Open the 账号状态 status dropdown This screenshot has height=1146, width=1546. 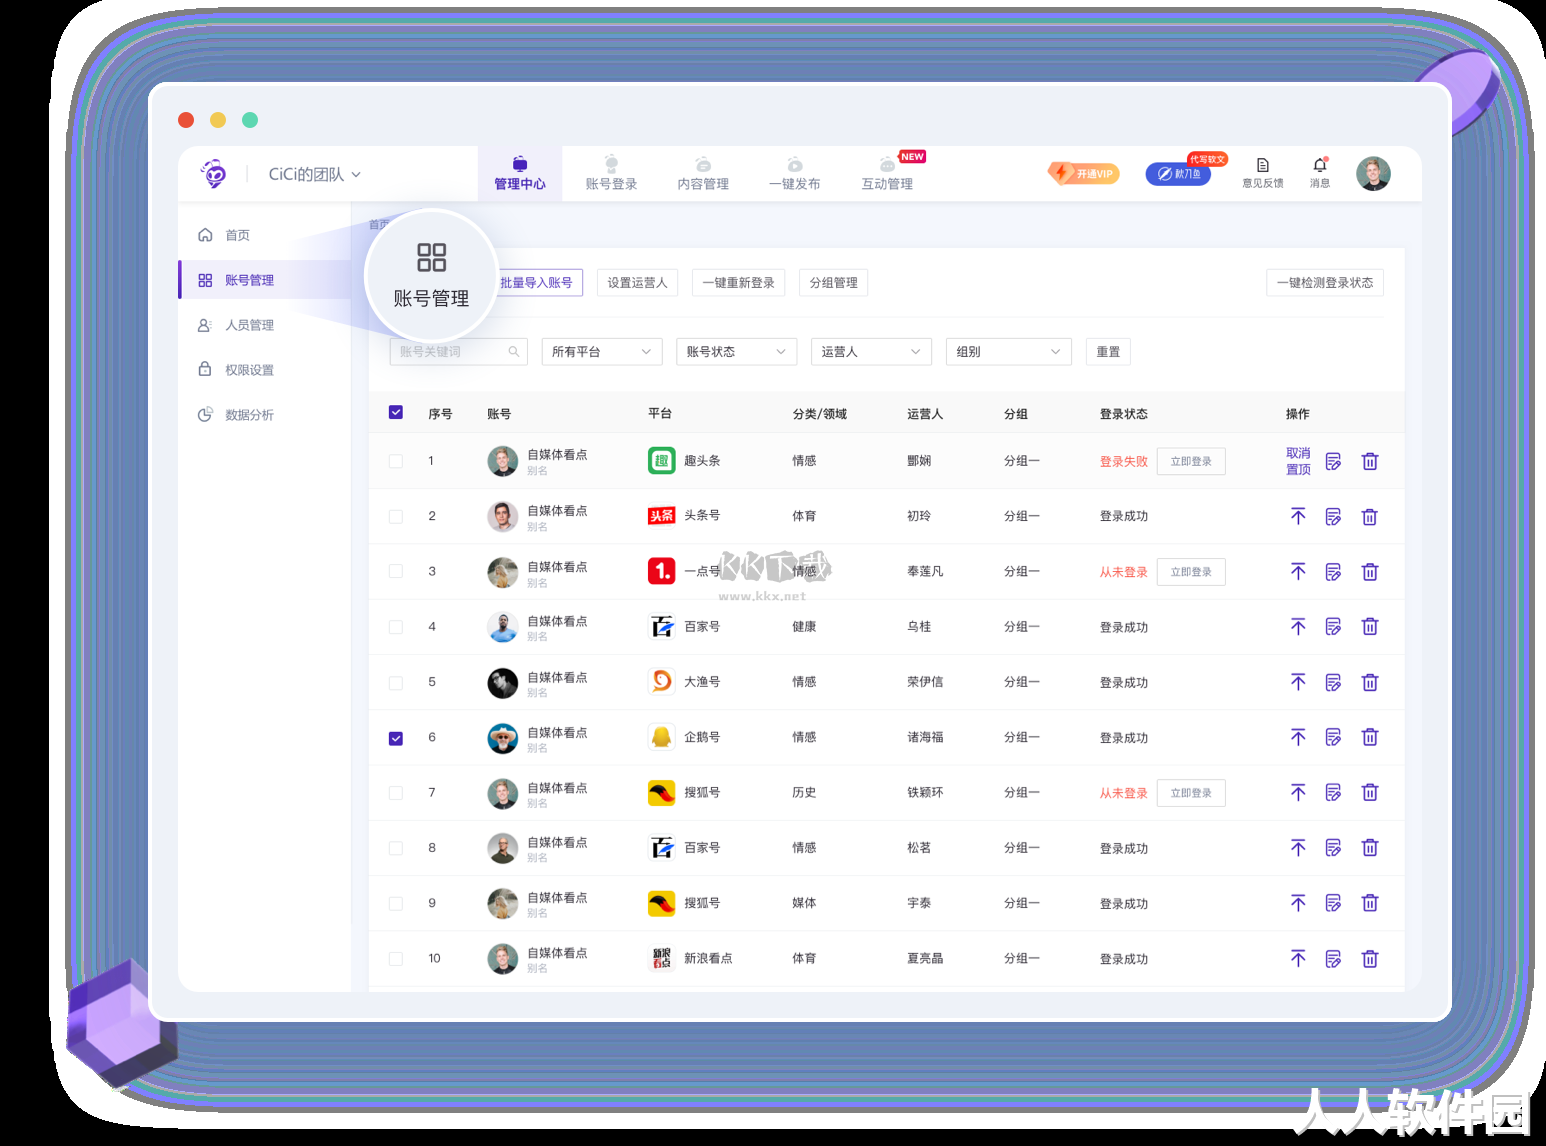pos(737,352)
